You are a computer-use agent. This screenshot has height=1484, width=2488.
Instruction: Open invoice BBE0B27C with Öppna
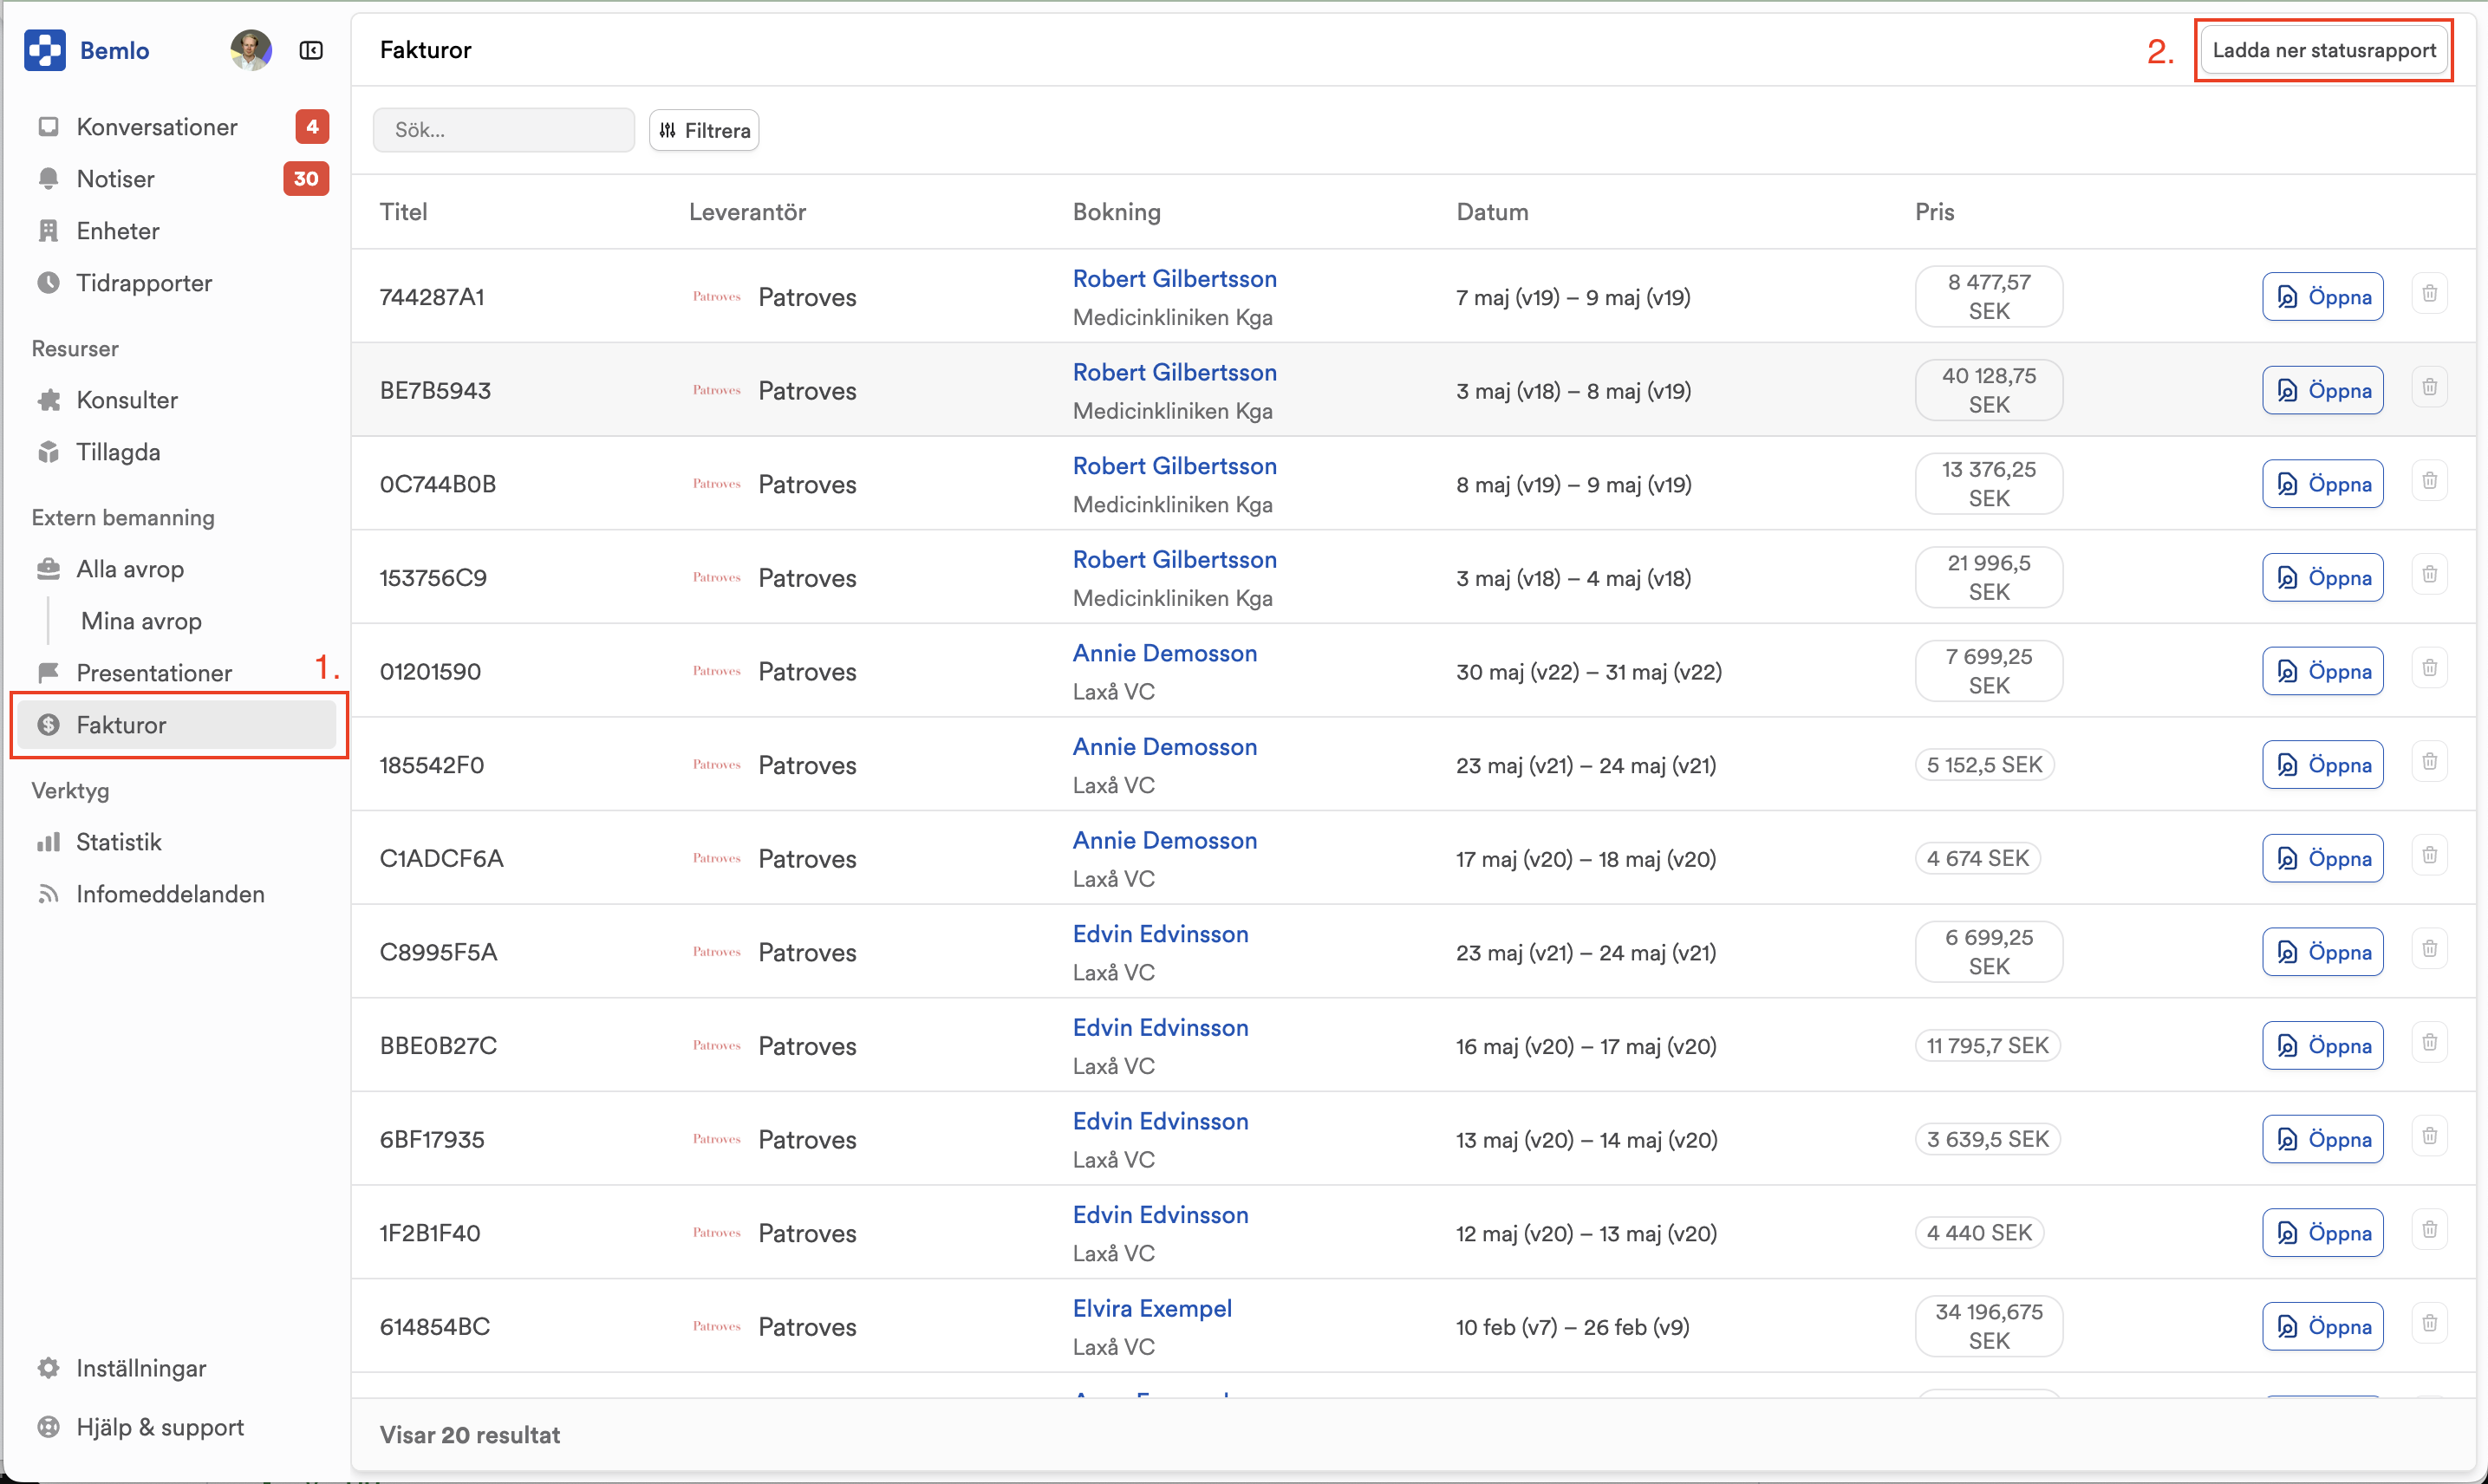coord(2323,1046)
